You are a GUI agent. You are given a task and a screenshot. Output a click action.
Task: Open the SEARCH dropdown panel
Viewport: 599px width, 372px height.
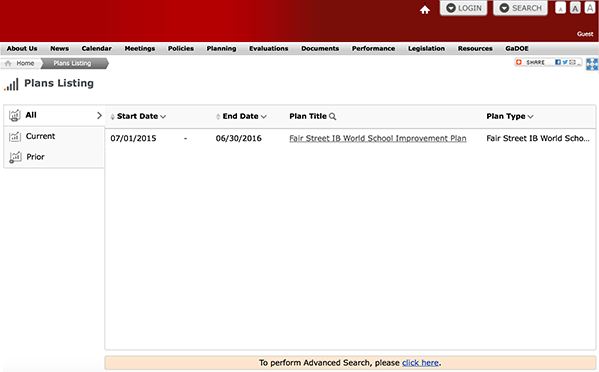coord(520,8)
